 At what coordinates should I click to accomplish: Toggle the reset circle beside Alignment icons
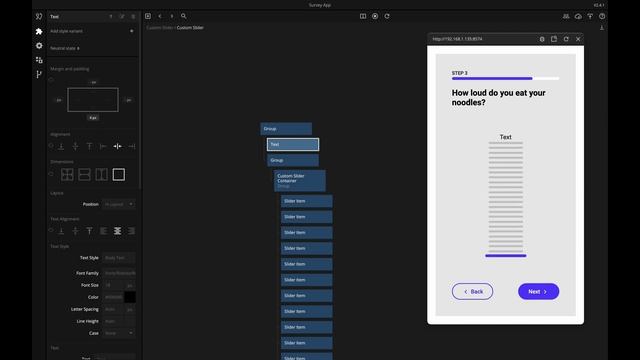[x=51, y=146]
